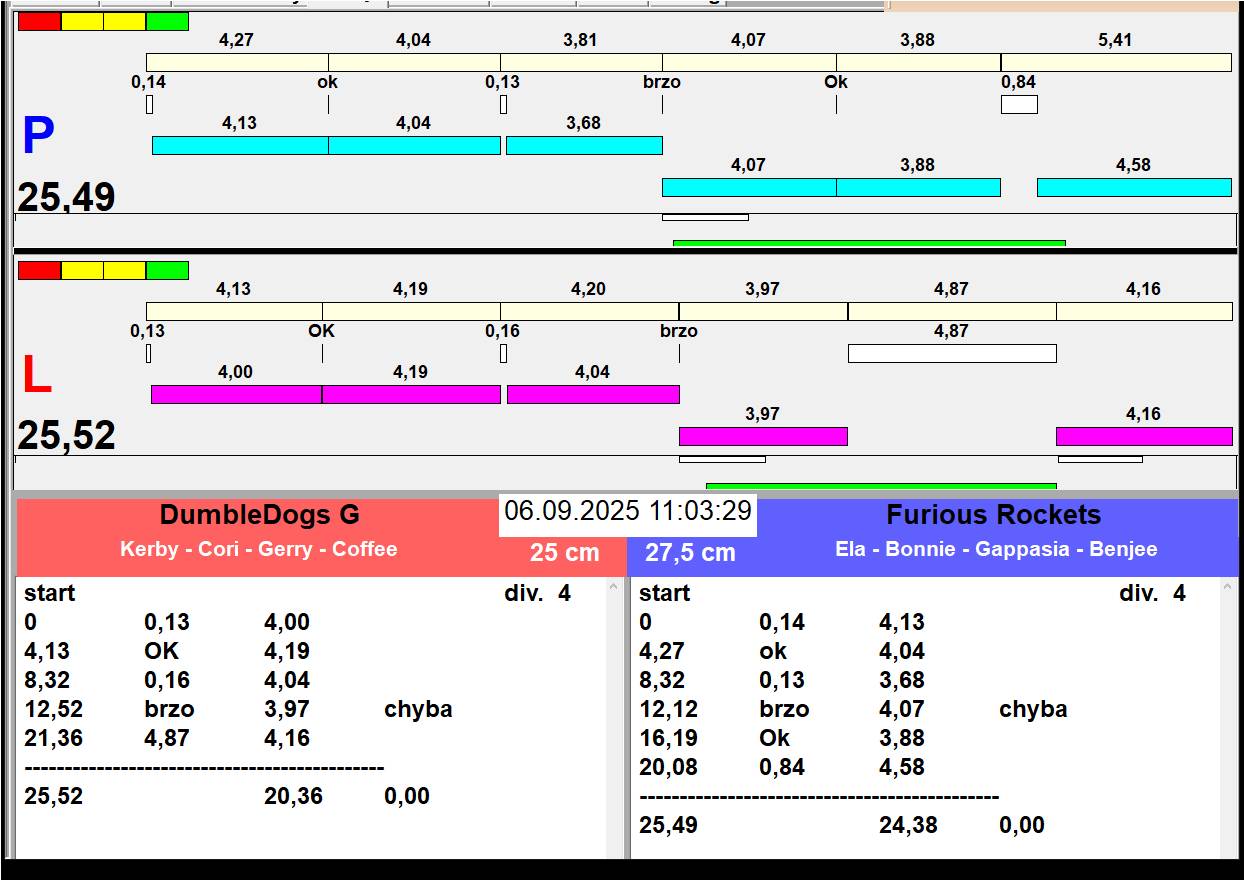Click the red start light in P lane
Viewport: 1244px width, 880px height.
point(40,21)
